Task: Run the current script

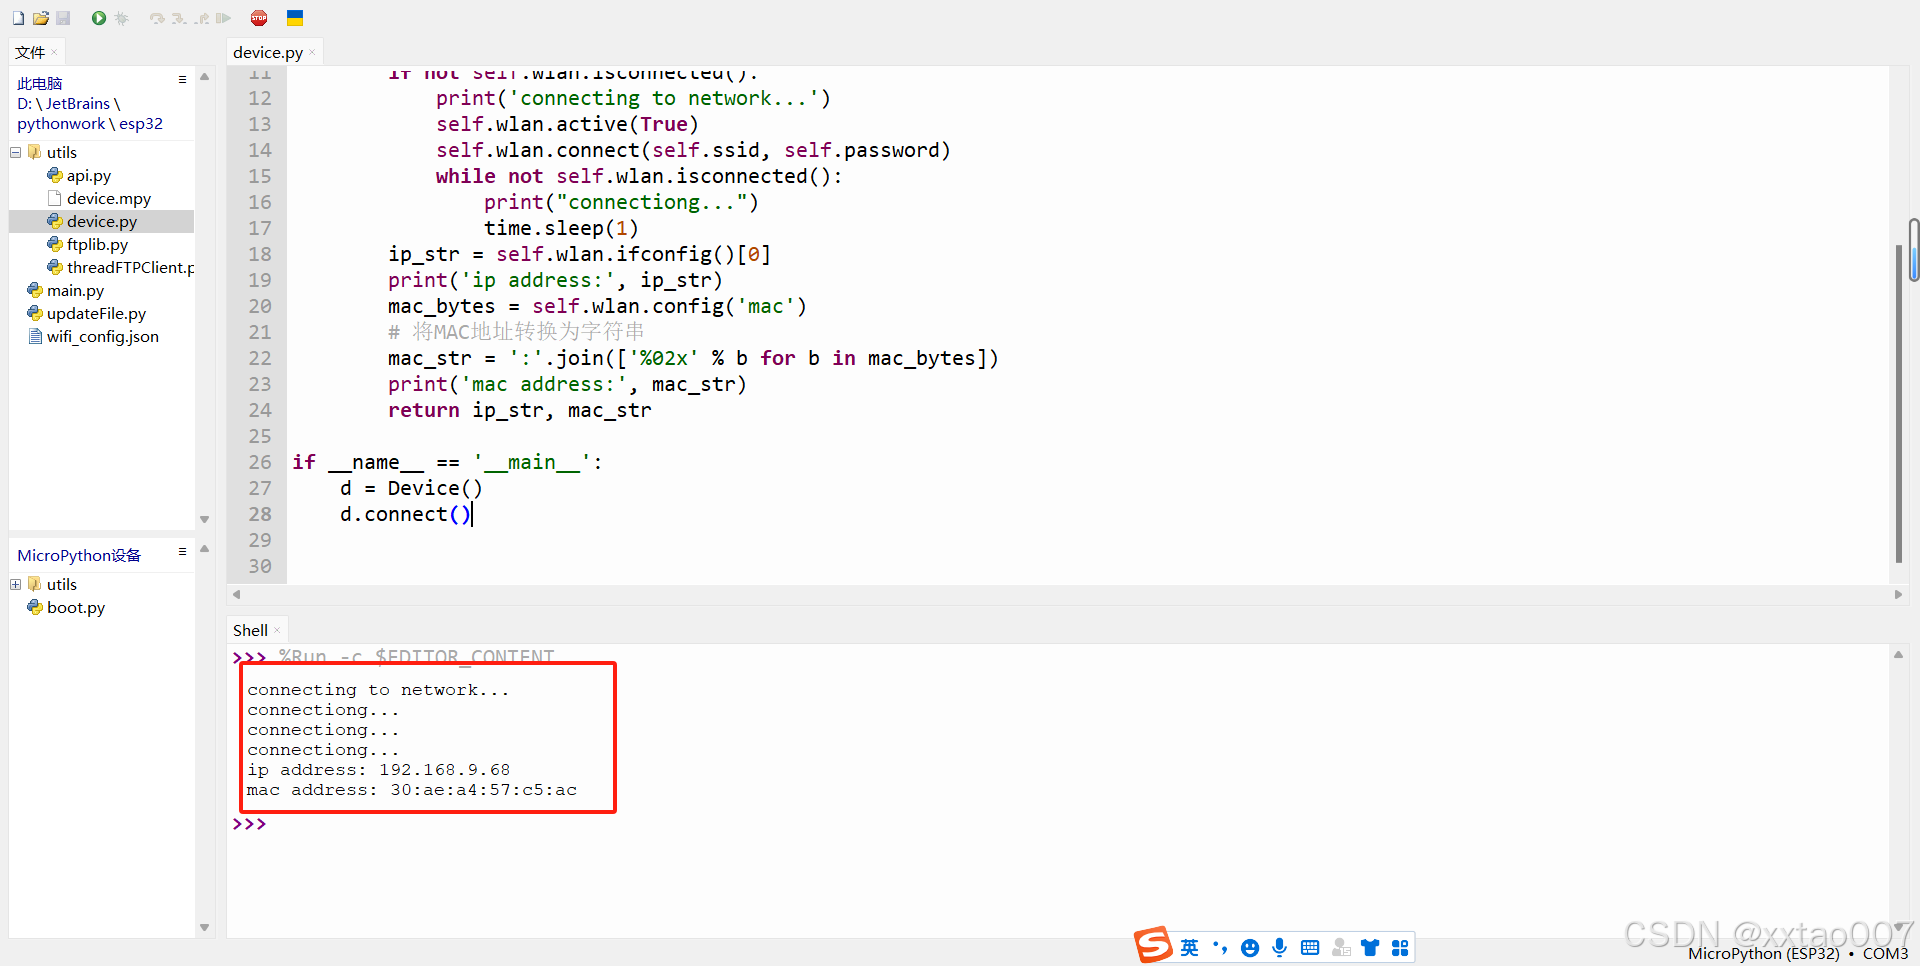Action: [x=98, y=17]
